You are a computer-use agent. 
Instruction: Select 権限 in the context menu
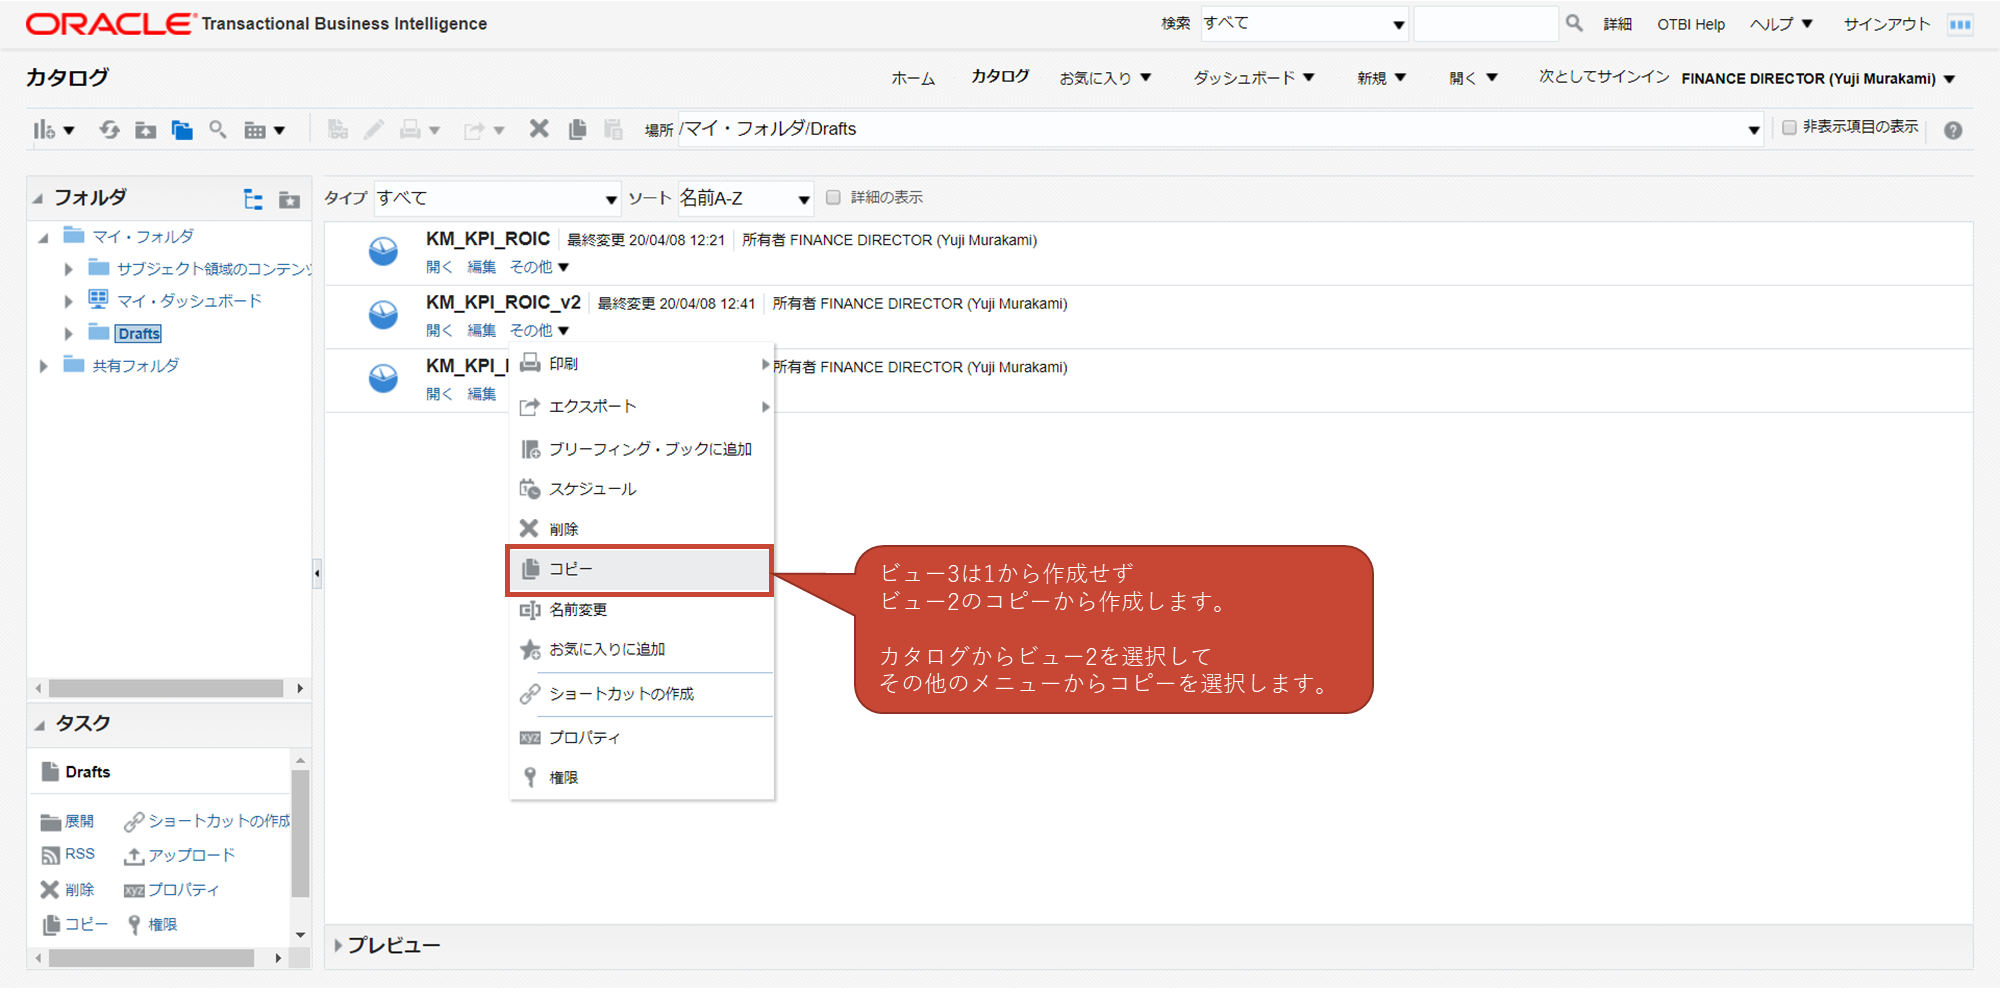(x=640, y=778)
